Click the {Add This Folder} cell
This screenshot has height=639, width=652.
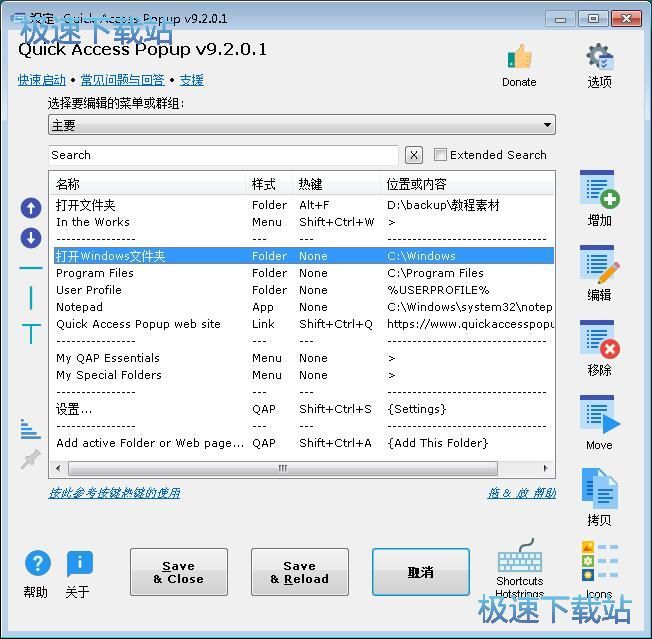[437, 443]
